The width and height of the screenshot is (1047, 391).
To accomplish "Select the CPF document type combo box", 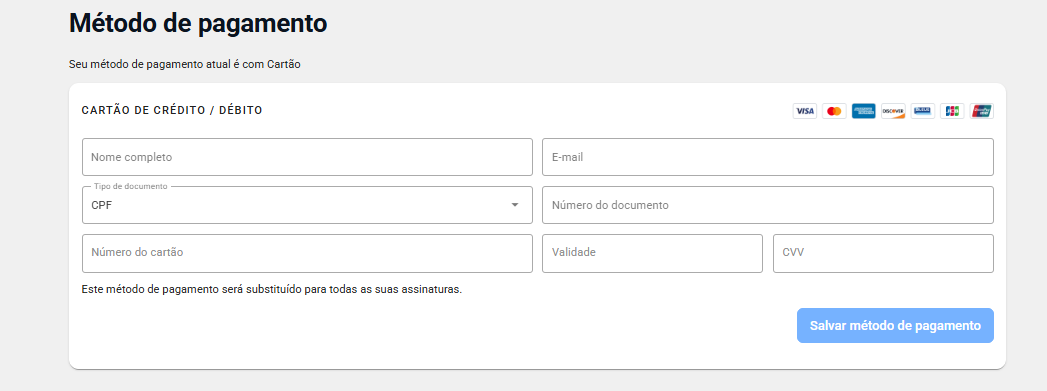I will 307,205.
